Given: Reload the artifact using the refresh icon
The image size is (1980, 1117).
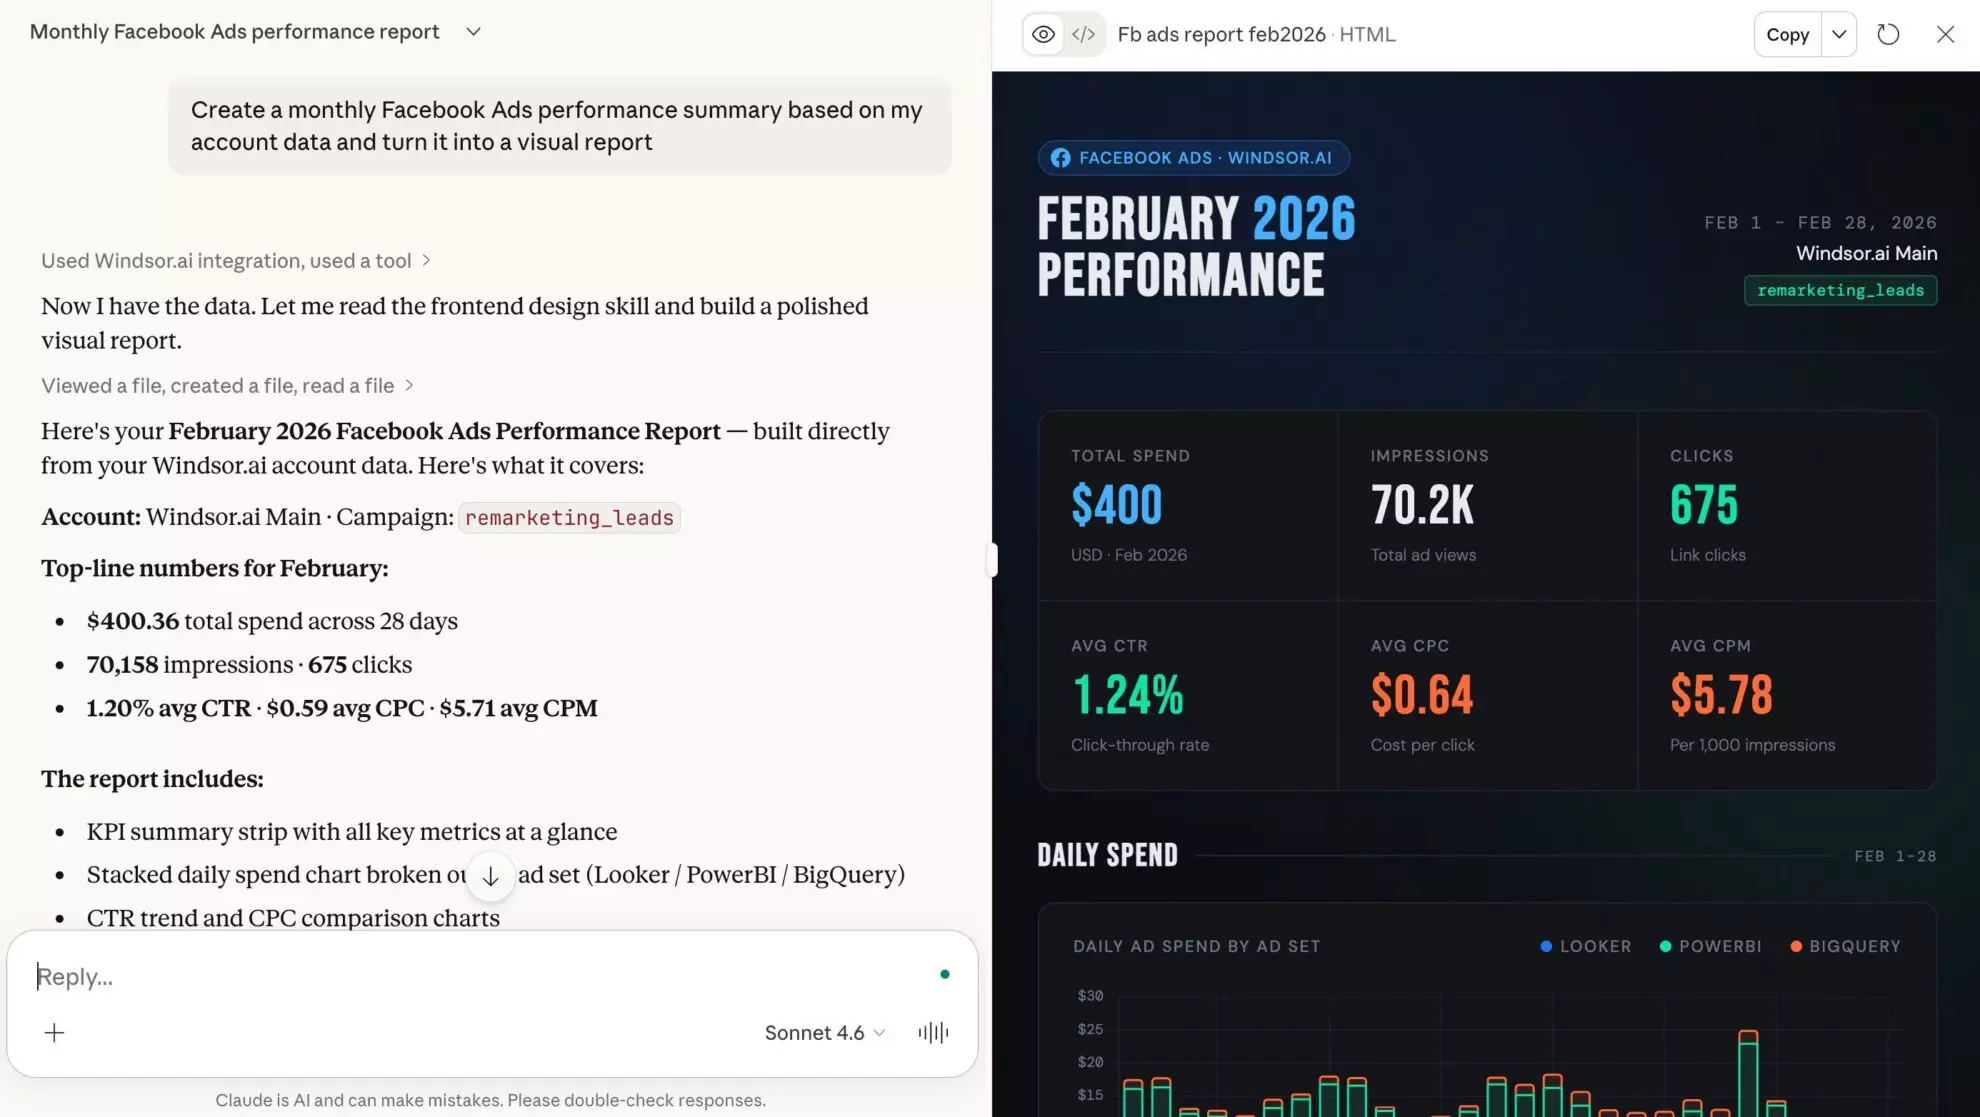Looking at the screenshot, I should coord(1888,33).
